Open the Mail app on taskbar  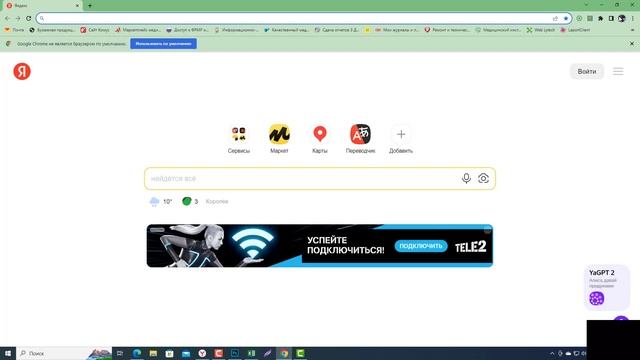pyautogui.click(x=186, y=353)
